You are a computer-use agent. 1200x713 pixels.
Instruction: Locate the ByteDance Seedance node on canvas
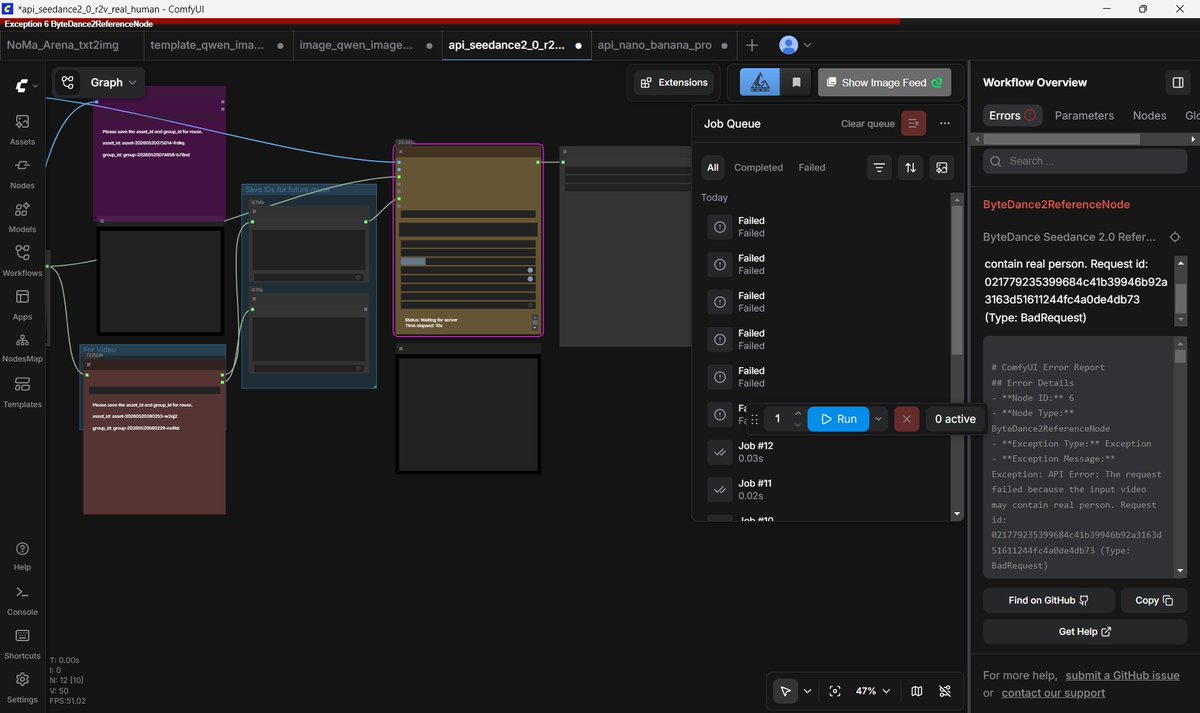pyautogui.click(x=1175, y=237)
